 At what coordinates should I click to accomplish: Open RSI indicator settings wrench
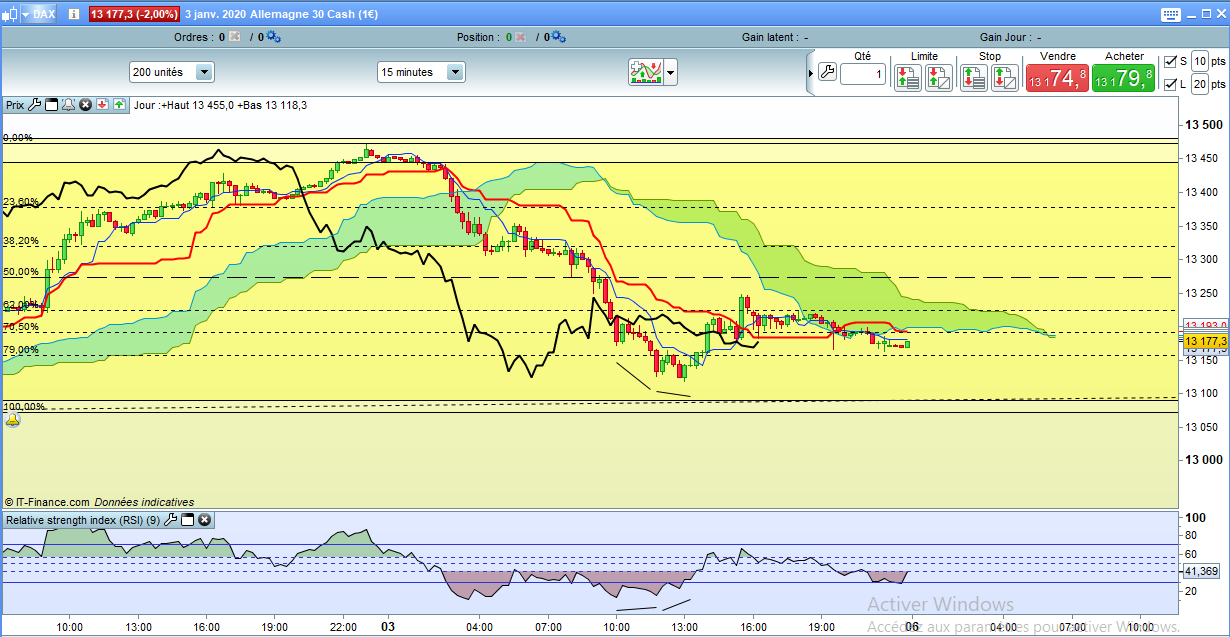170,519
